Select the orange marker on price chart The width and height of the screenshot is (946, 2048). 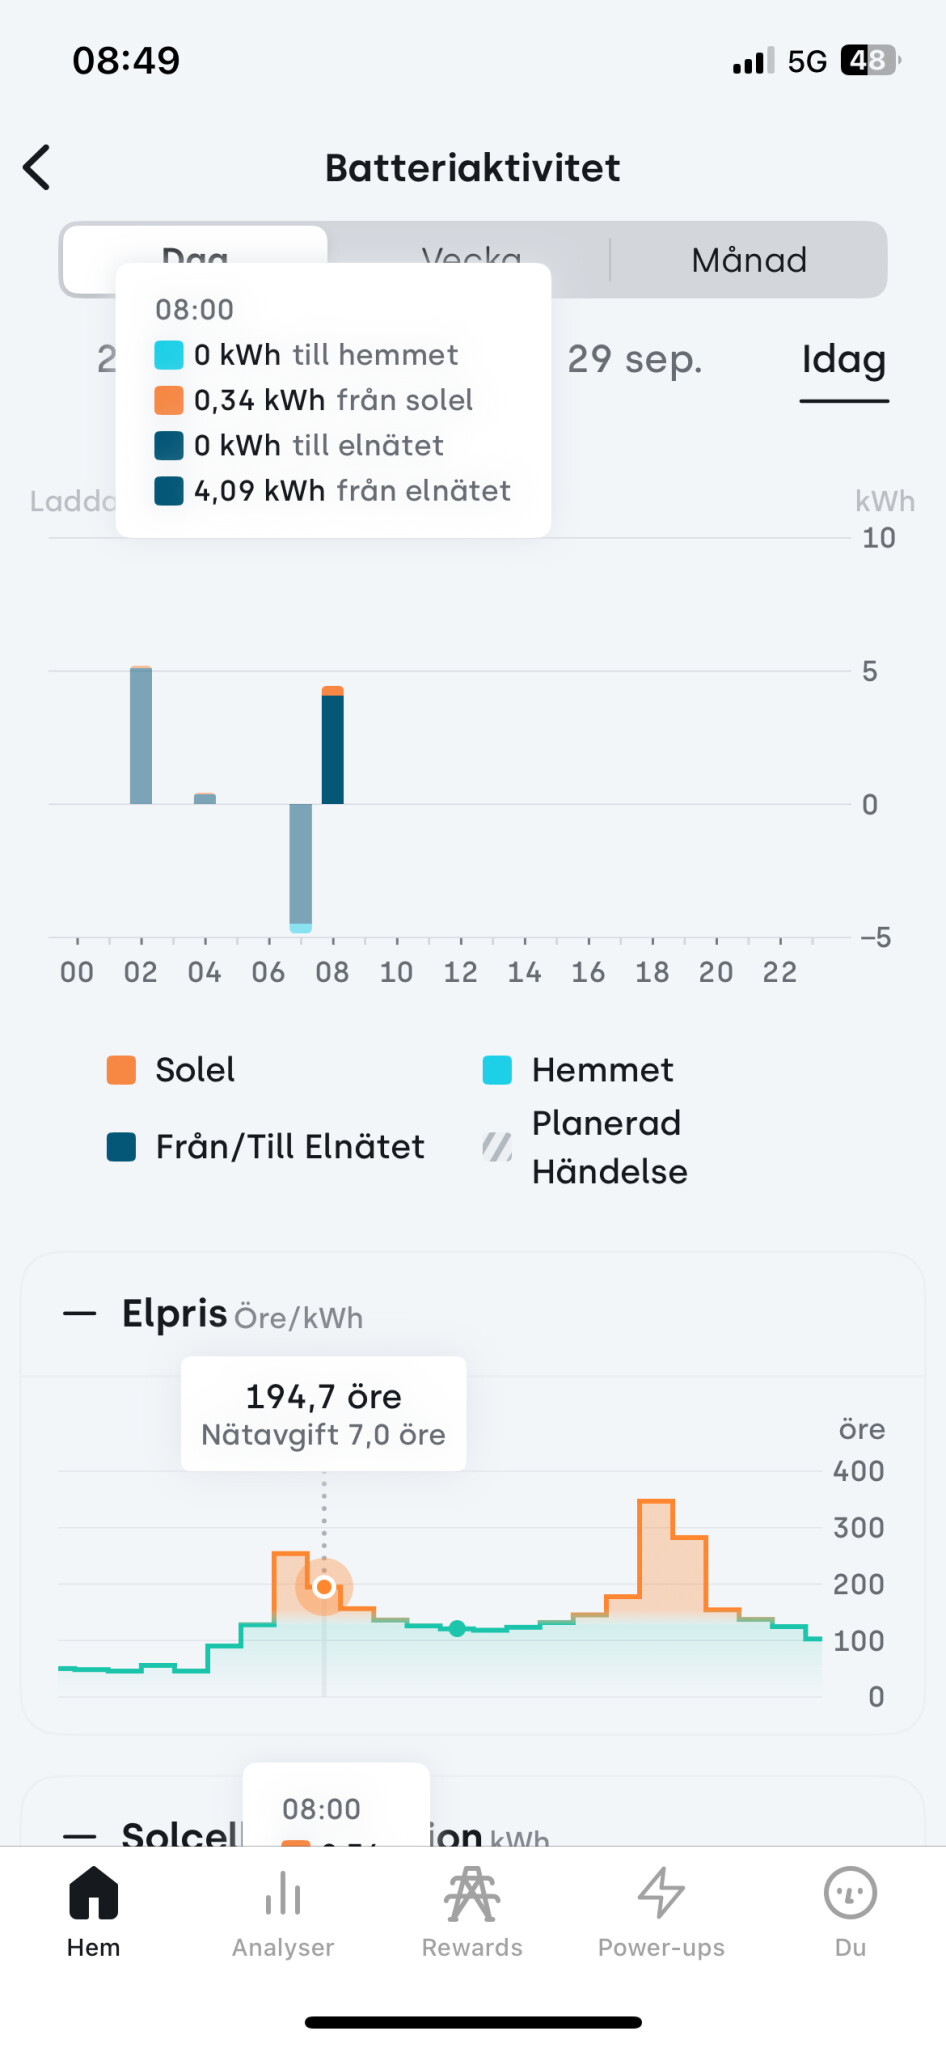click(324, 1587)
